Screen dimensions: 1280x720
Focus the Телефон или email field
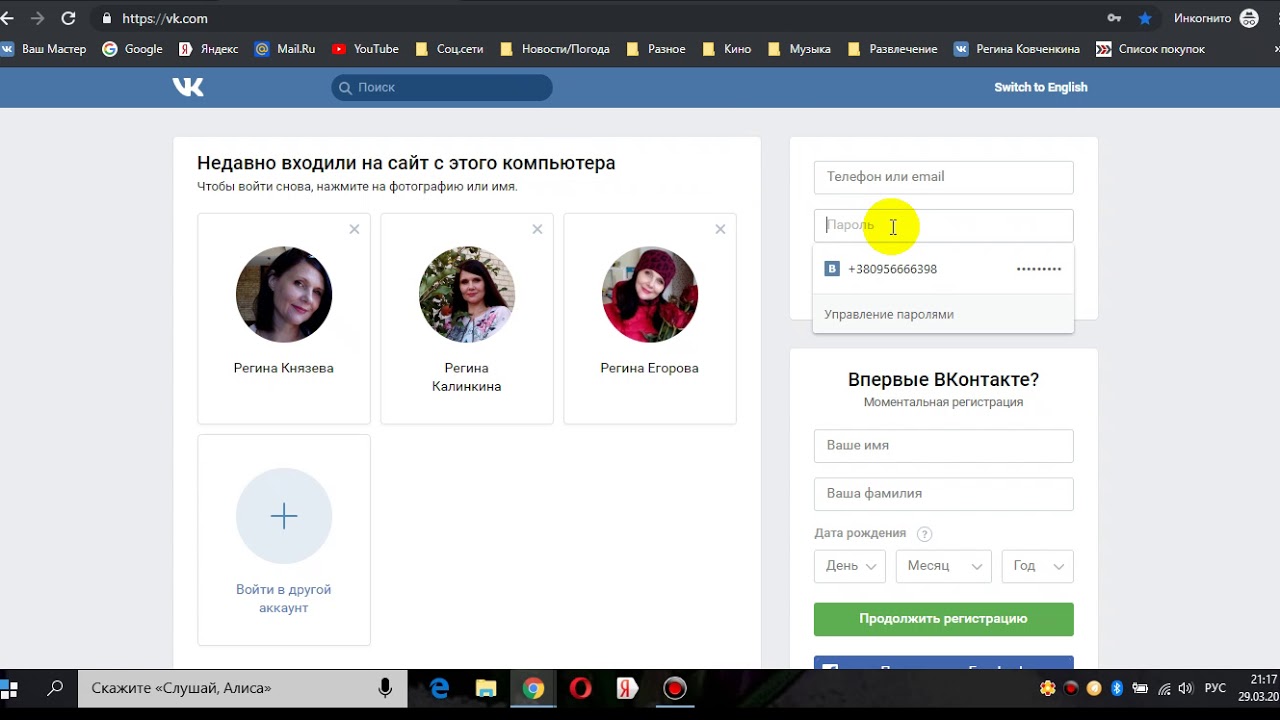tap(944, 177)
